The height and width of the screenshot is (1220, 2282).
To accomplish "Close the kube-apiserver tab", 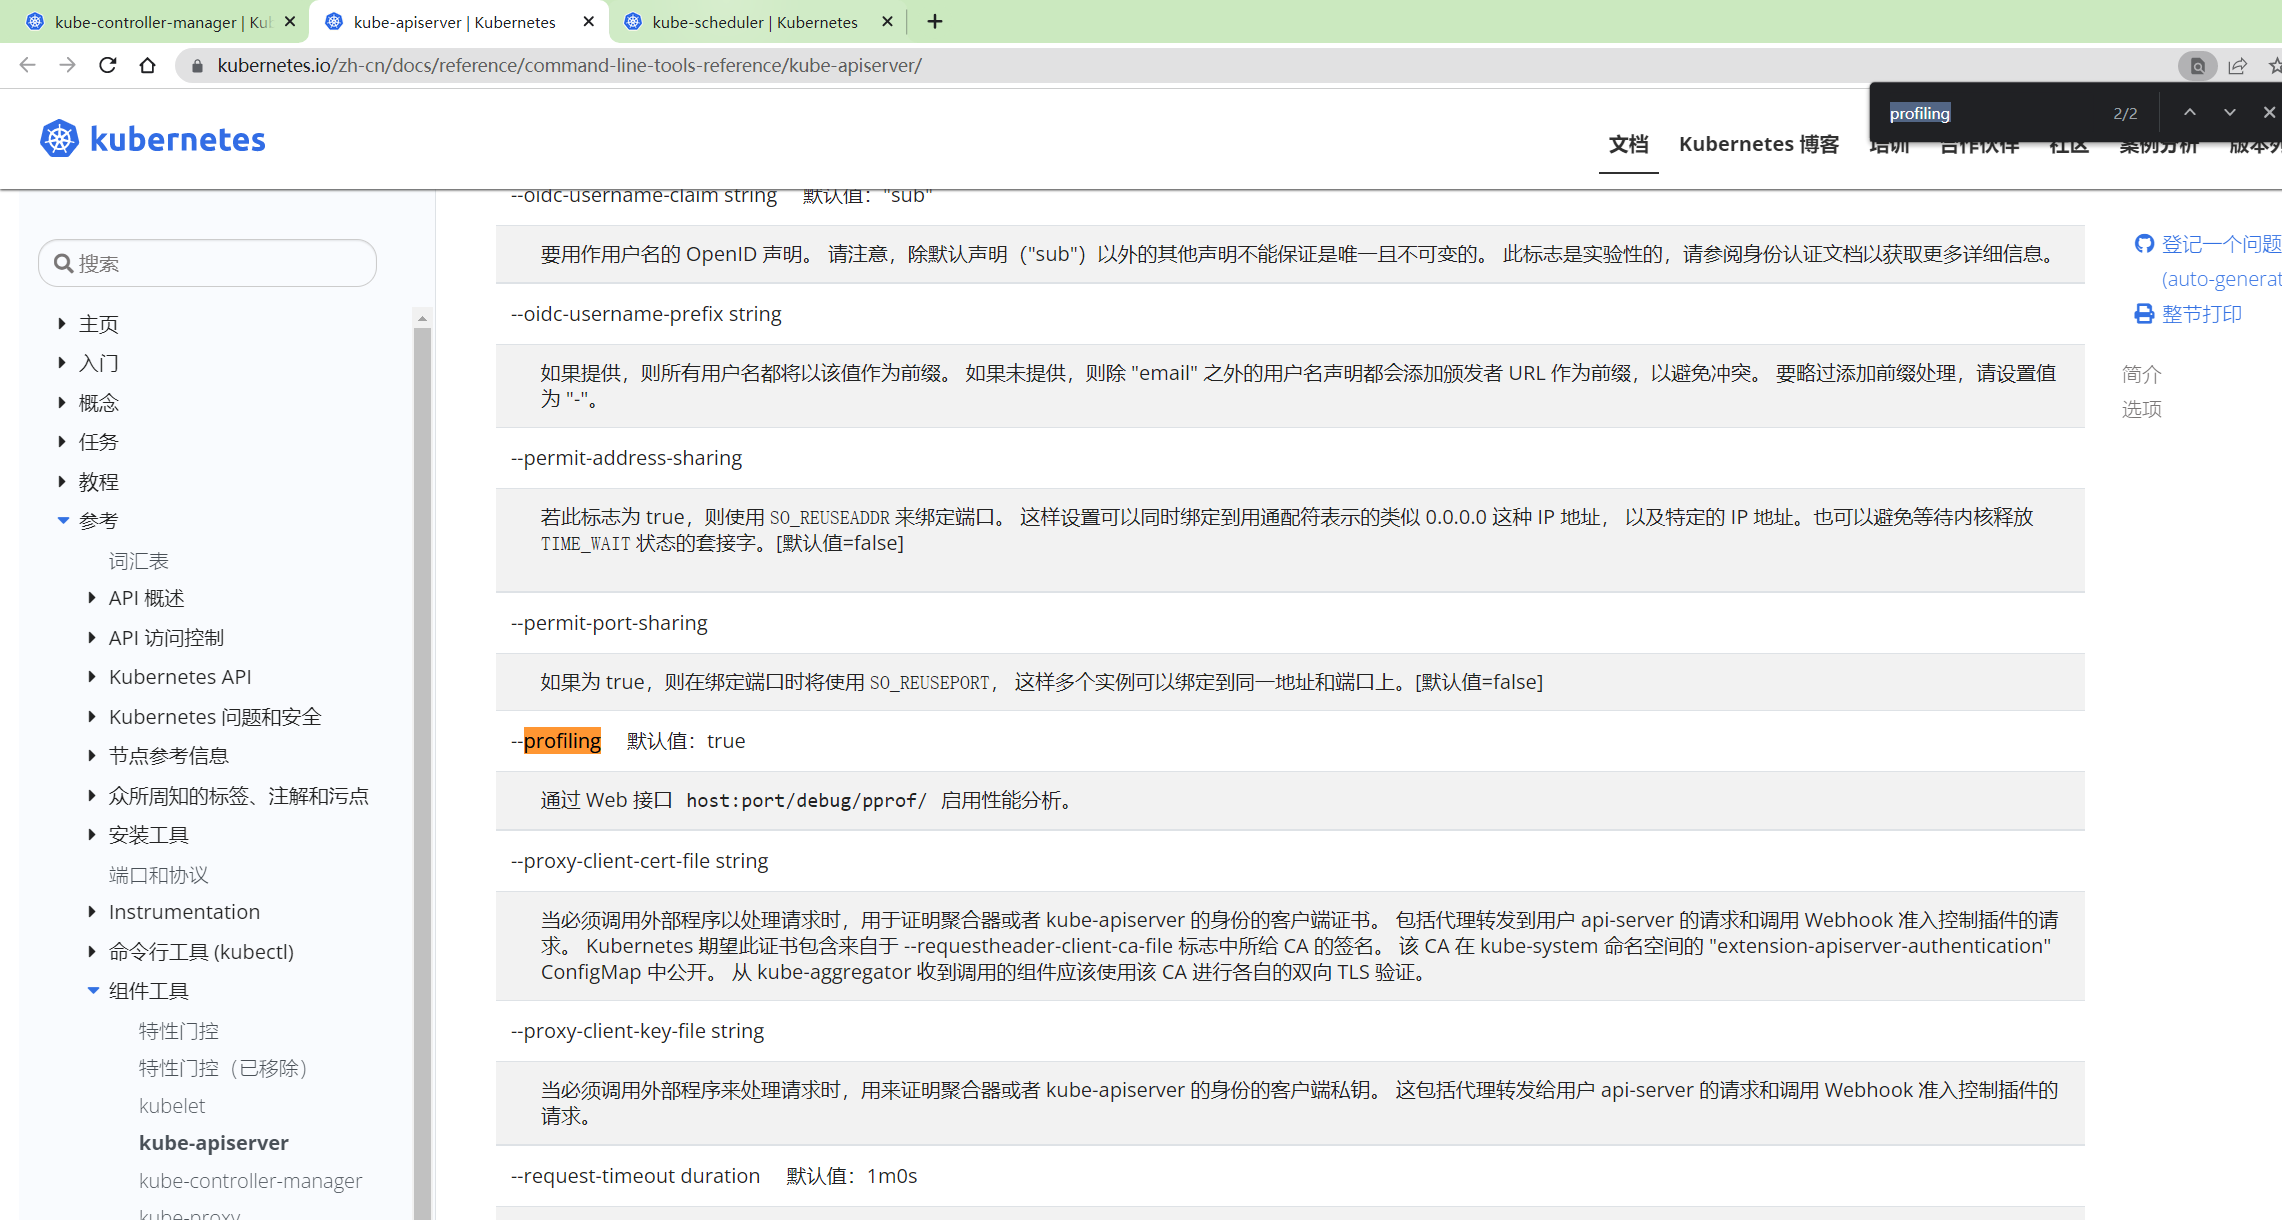I will (x=589, y=21).
